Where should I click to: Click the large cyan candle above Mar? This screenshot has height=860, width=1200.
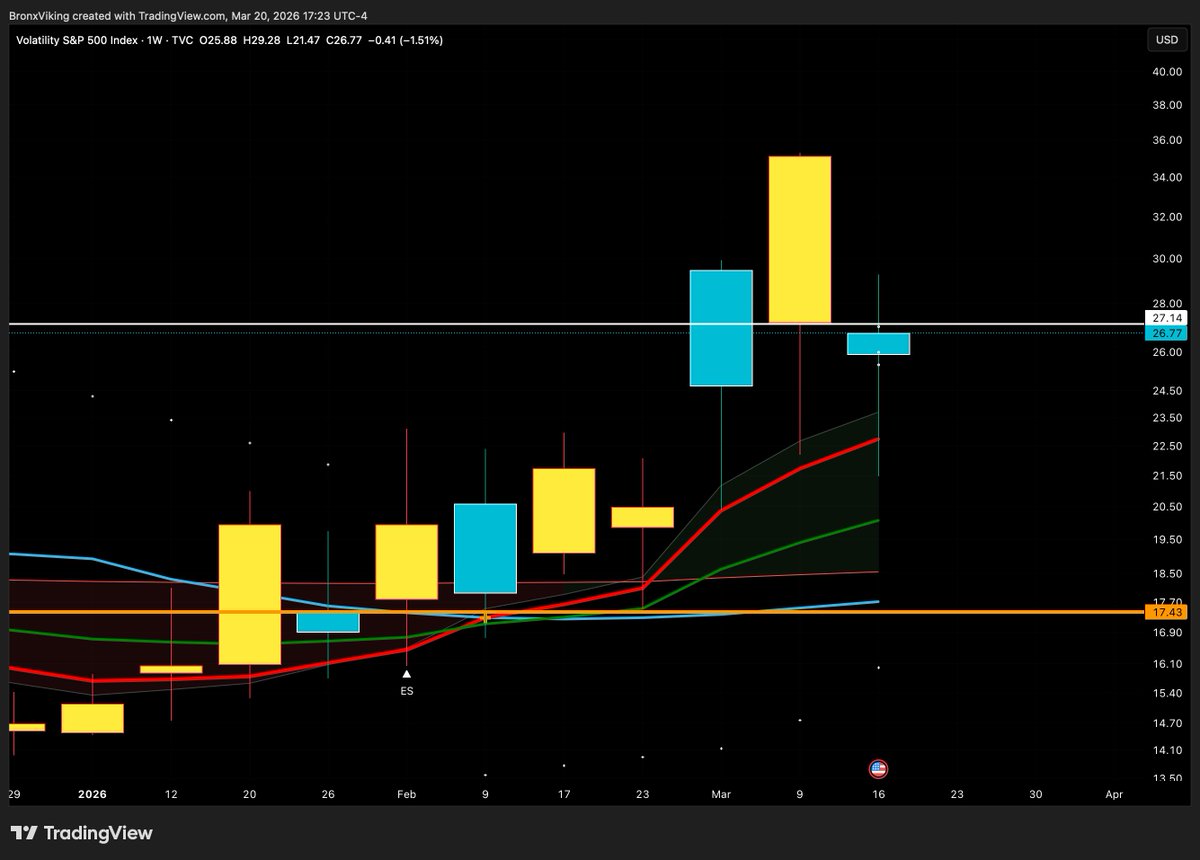[721, 328]
